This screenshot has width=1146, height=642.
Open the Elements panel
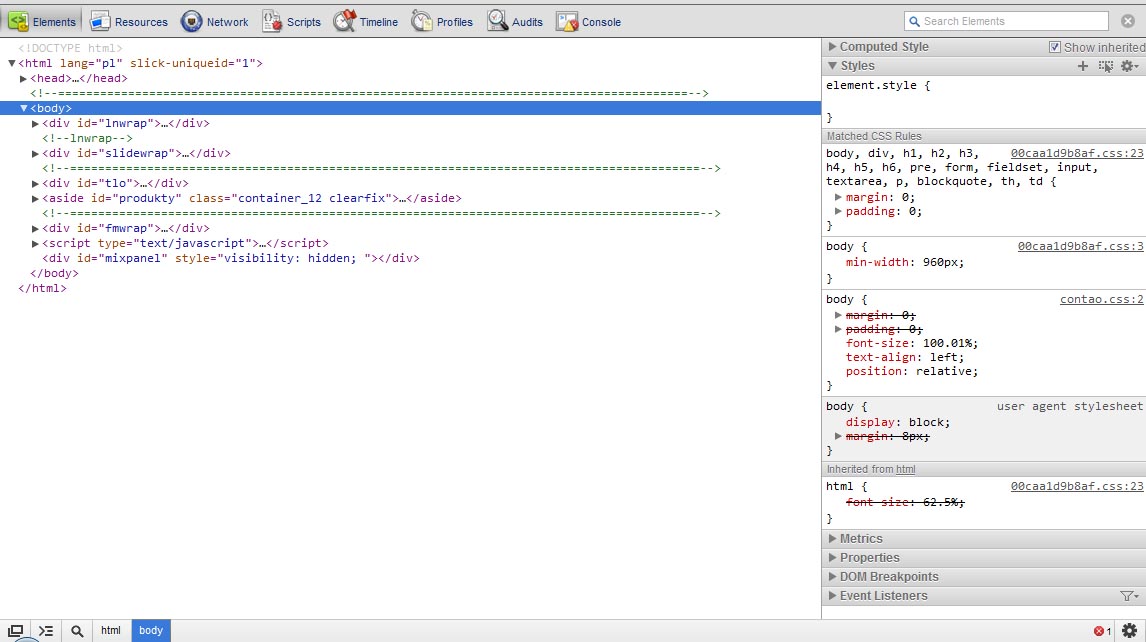(42, 21)
